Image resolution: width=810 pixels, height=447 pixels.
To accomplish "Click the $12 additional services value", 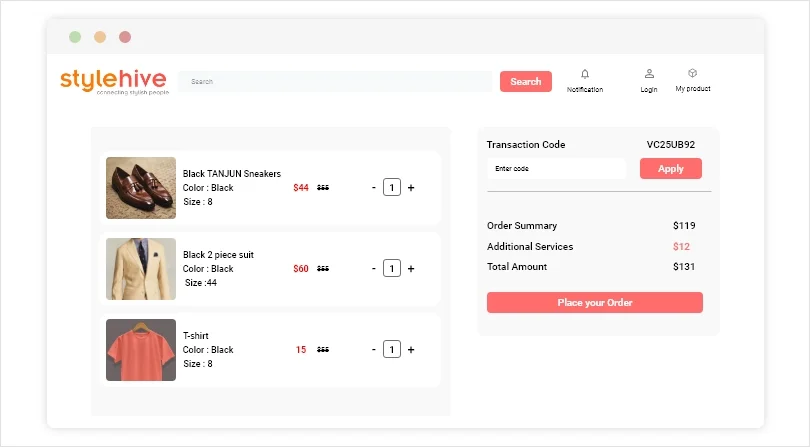I will [x=681, y=246].
